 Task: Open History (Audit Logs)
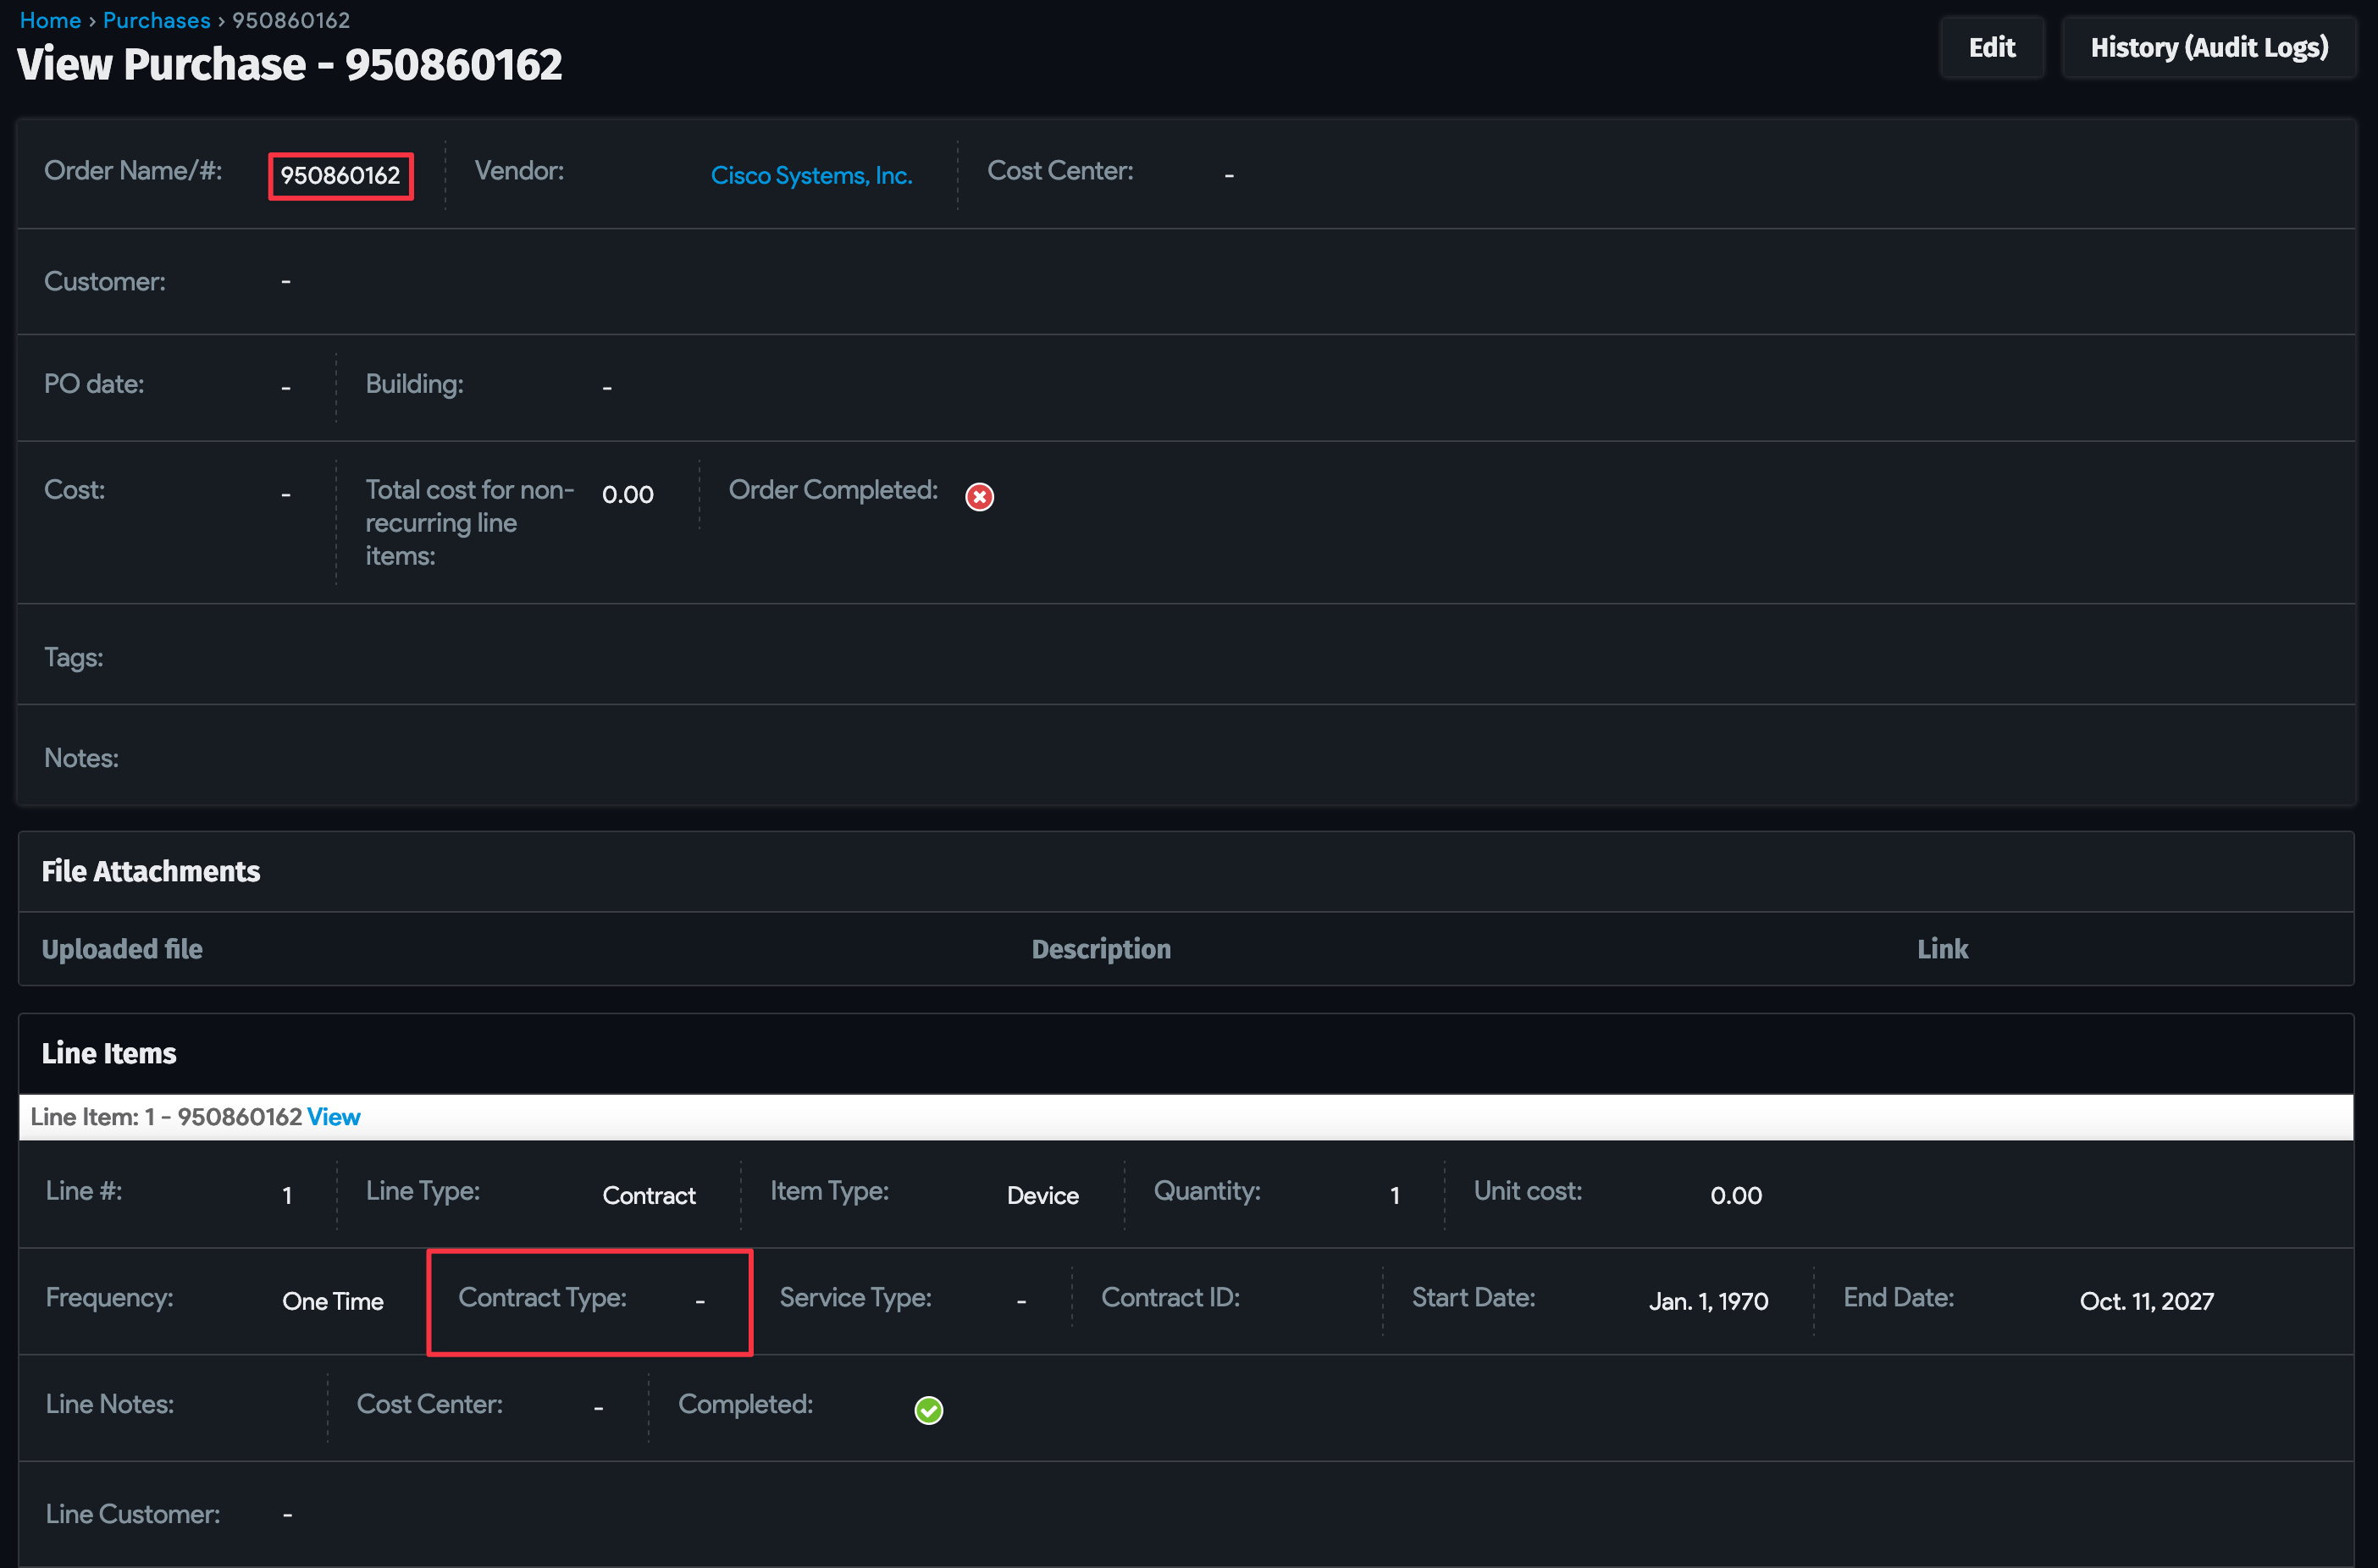click(2208, 47)
